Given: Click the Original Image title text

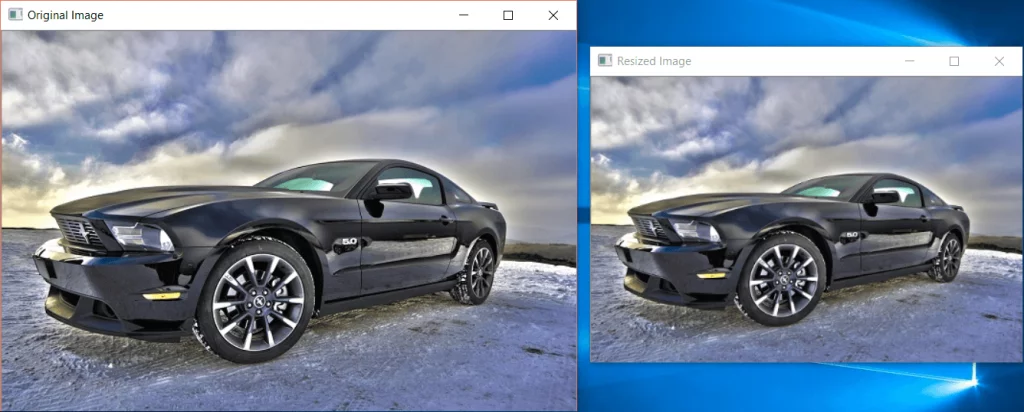Looking at the screenshot, I should [x=65, y=15].
